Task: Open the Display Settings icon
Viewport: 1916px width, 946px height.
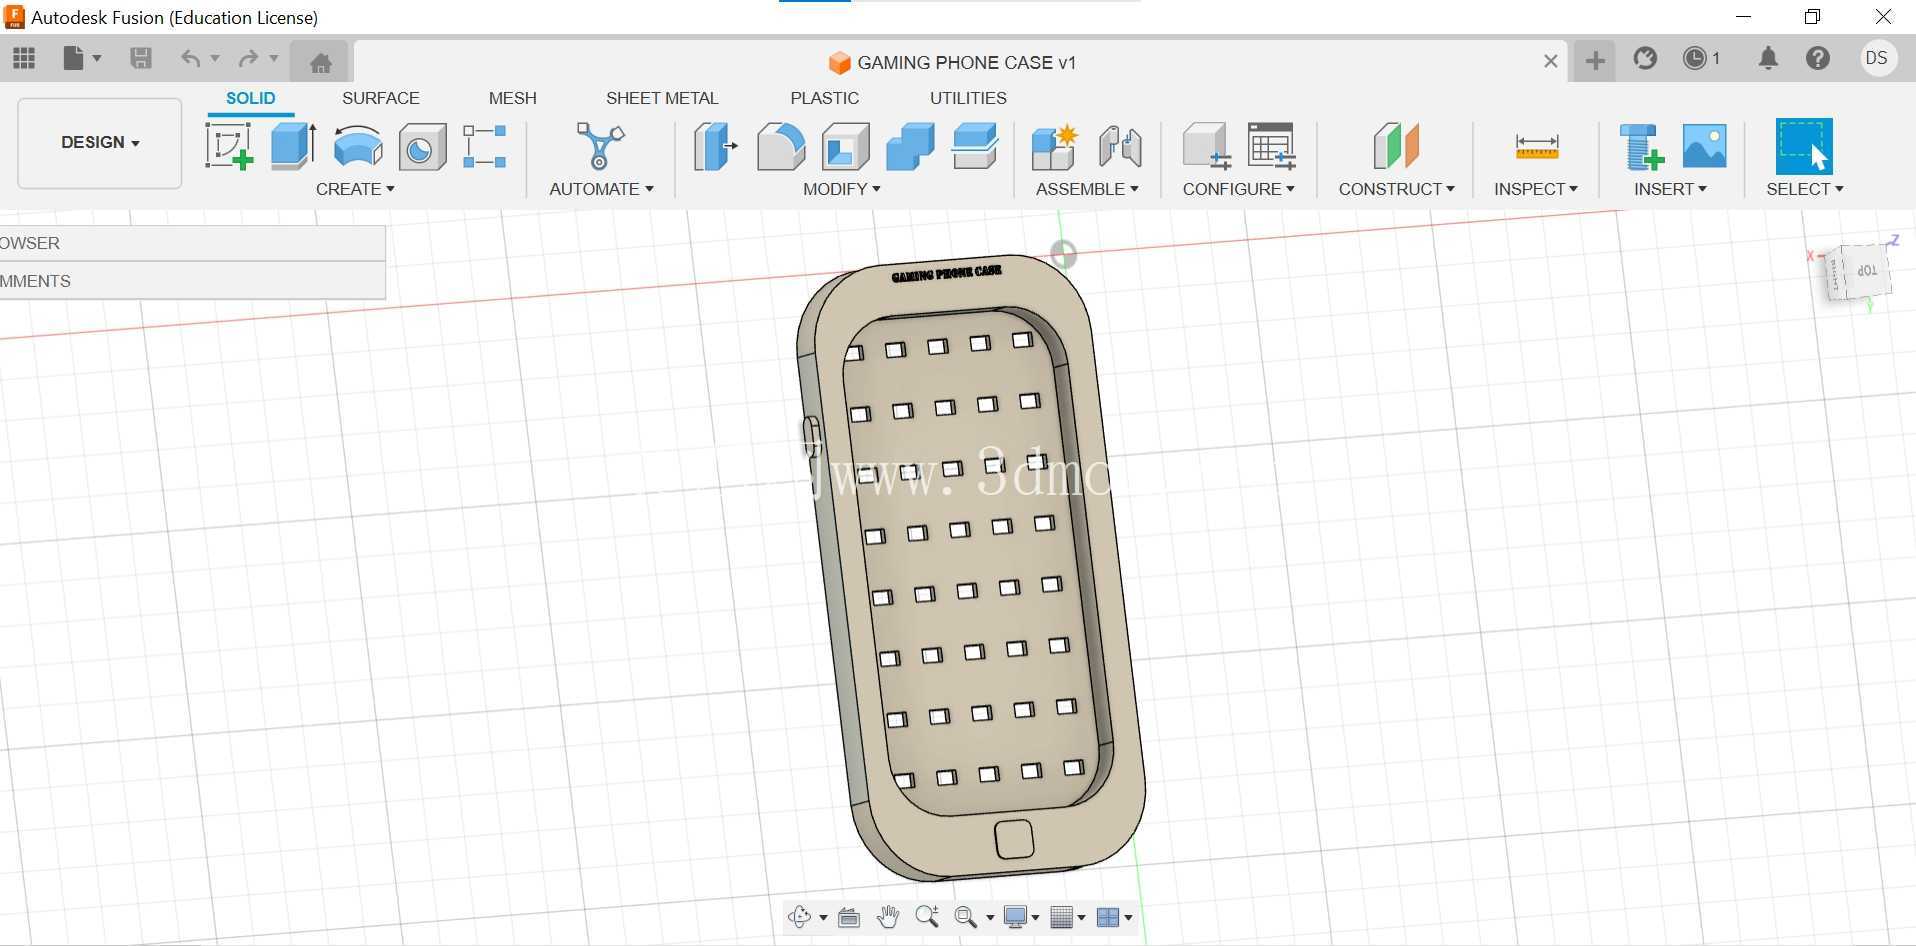Action: [x=1016, y=917]
